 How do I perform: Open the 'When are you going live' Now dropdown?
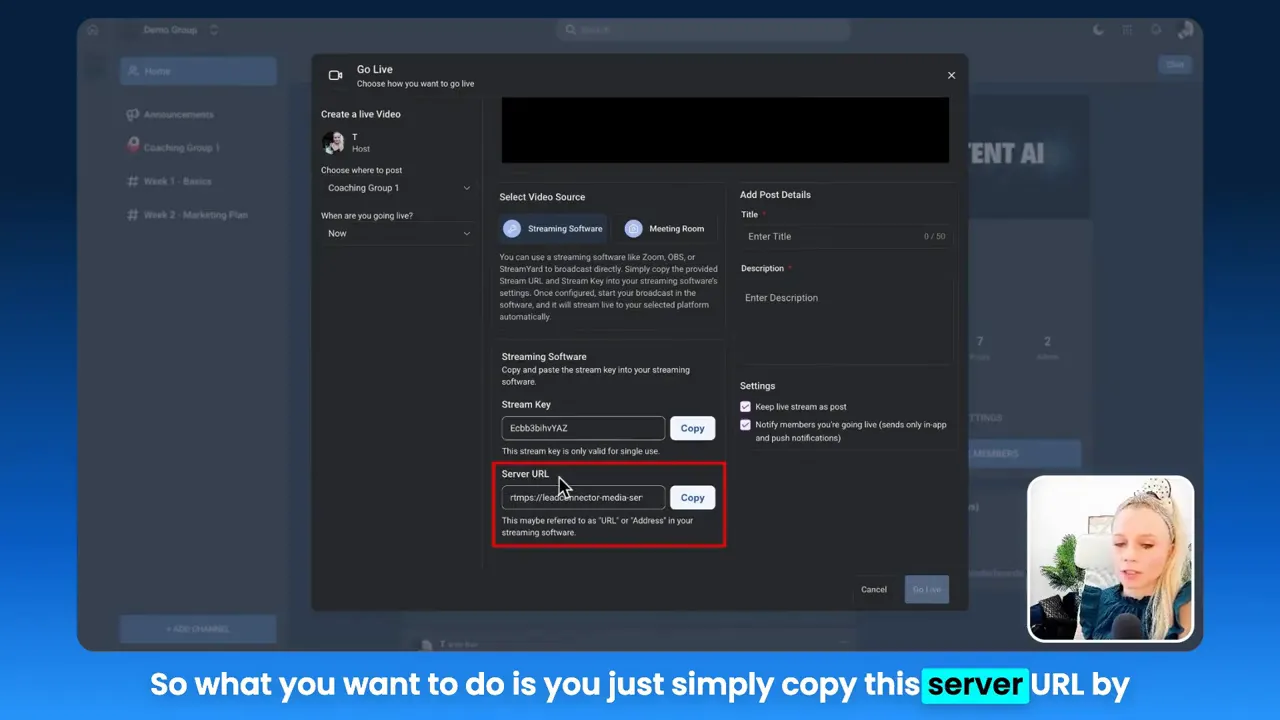398,234
